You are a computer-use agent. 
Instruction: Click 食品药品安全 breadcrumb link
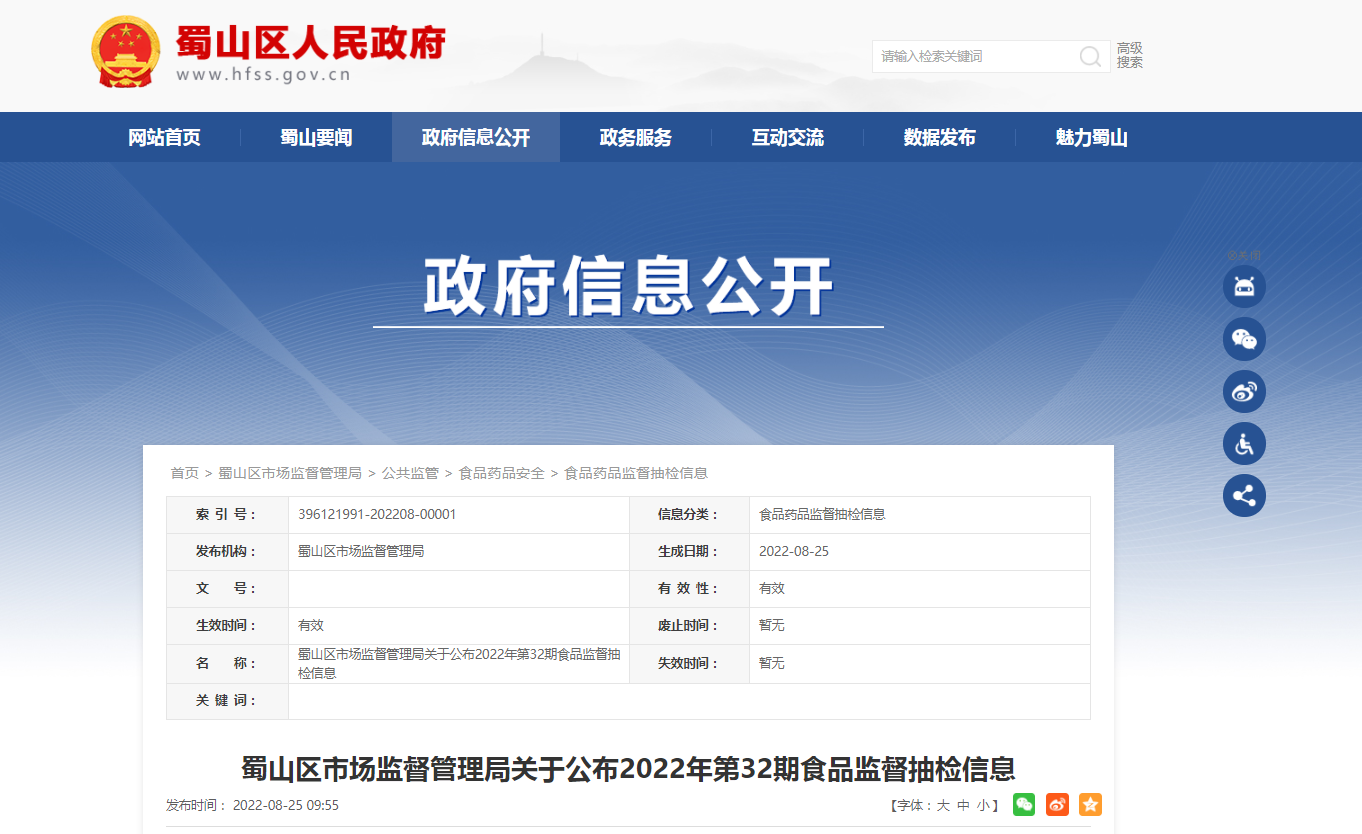(502, 473)
